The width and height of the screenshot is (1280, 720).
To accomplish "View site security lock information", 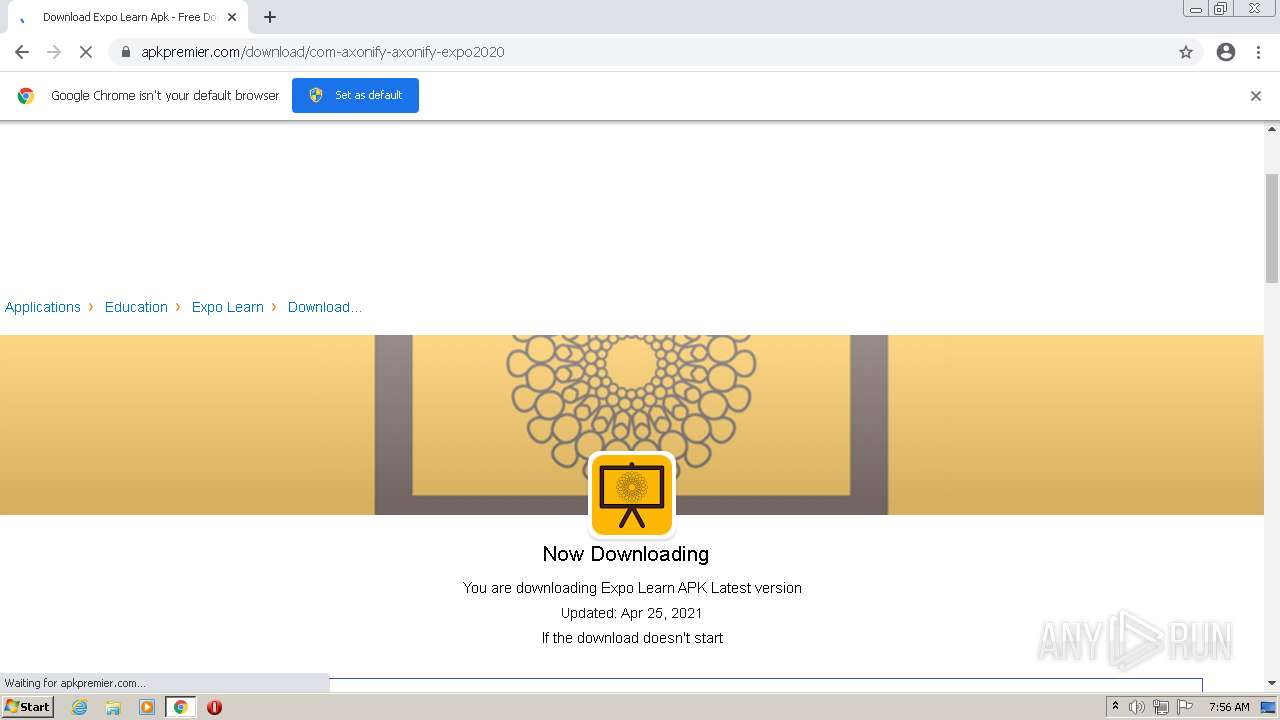I will (x=125, y=52).
